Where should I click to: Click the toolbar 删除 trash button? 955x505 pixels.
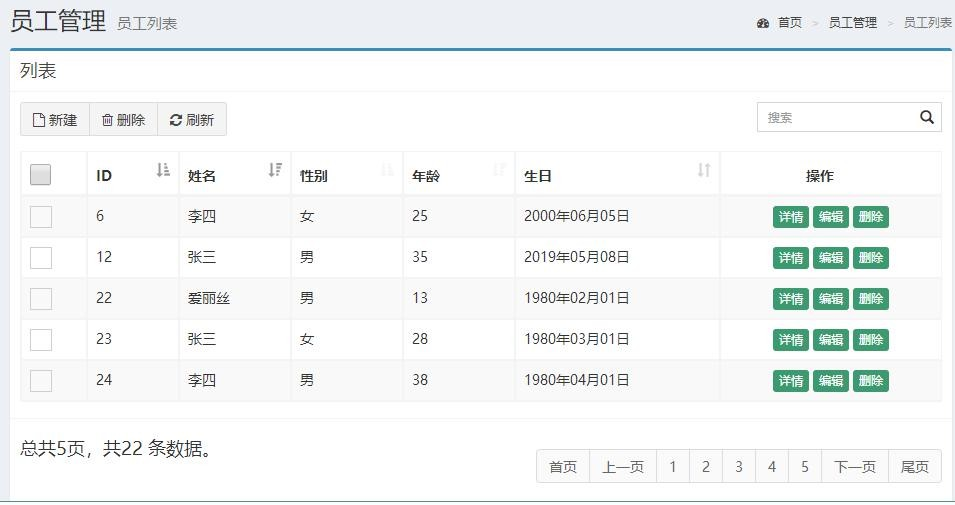124,119
